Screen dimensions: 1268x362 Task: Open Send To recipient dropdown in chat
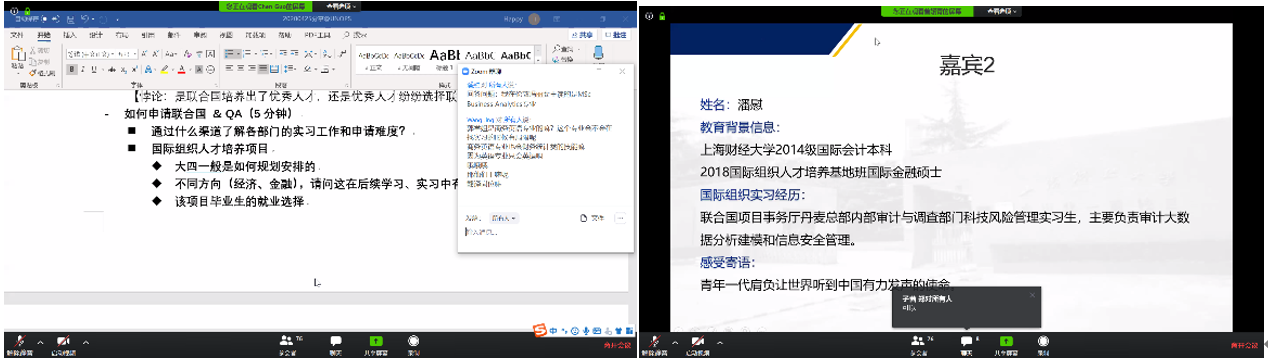tap(504, 217)
